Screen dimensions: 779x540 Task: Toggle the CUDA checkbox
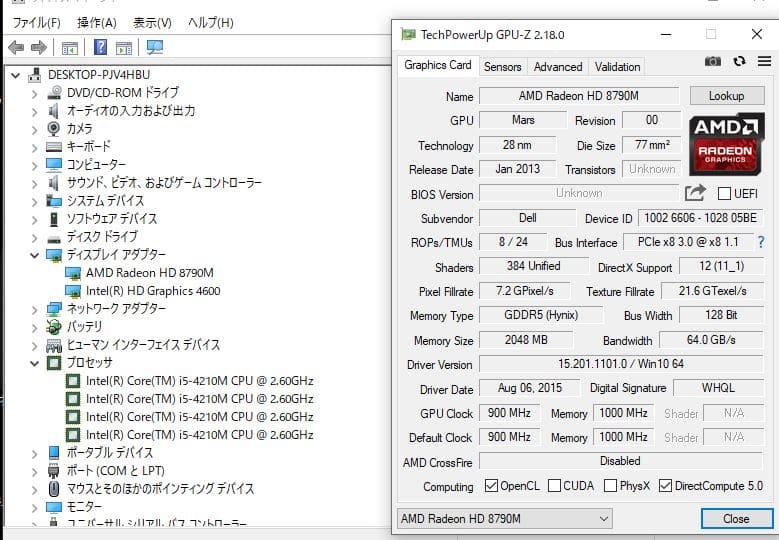point(554,485)
